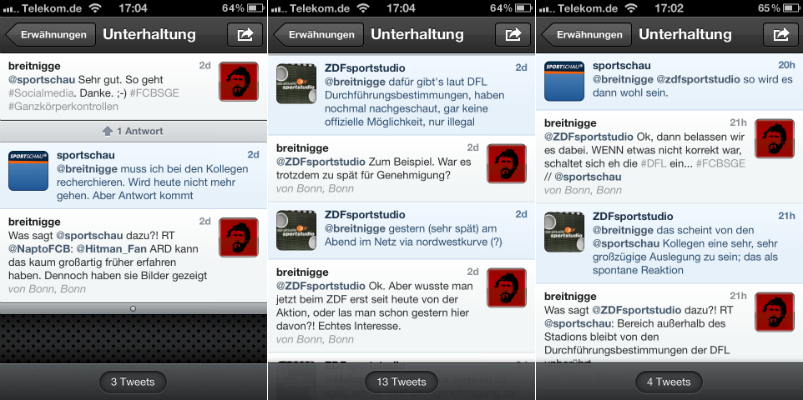This screenshot has width=803, height=400.
Task: Open ZDFsportstudio avatar at top of middle screen
Action: 296,83
